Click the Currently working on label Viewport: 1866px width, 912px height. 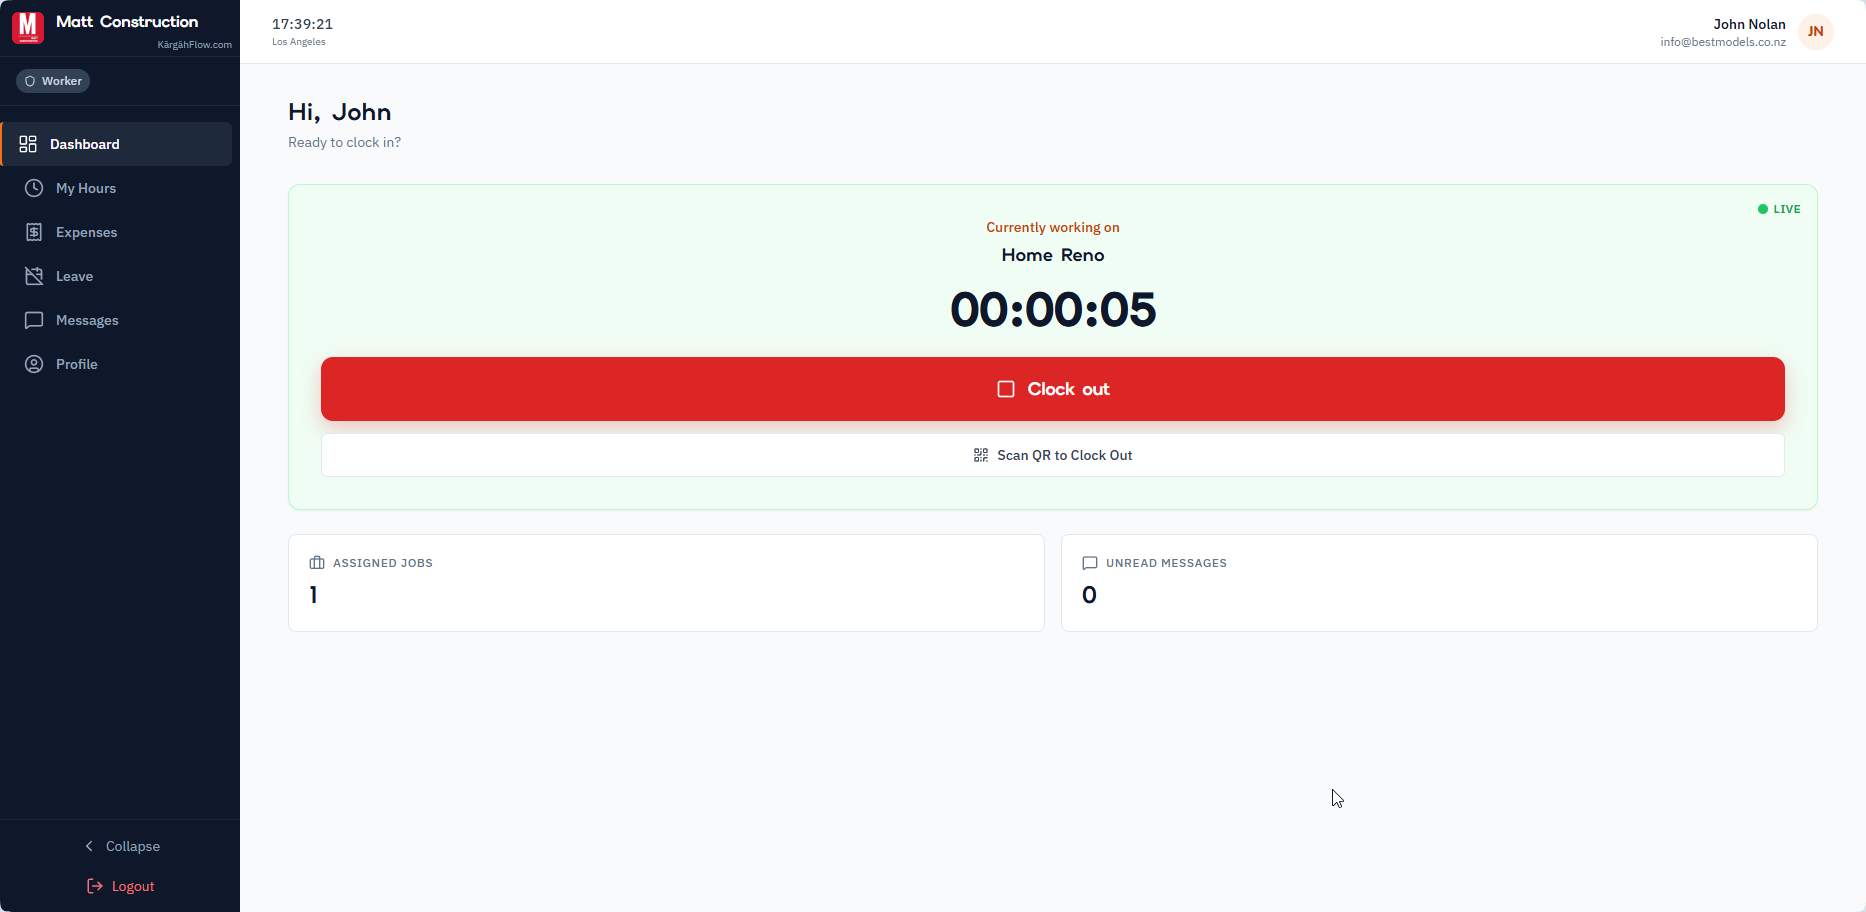[1053, 227]
